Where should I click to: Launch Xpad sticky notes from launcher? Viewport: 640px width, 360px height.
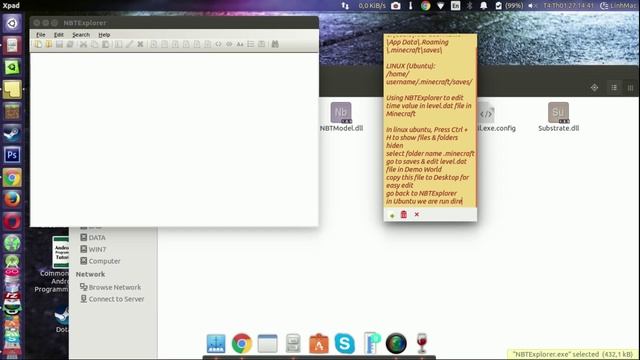tap(12, 89)
